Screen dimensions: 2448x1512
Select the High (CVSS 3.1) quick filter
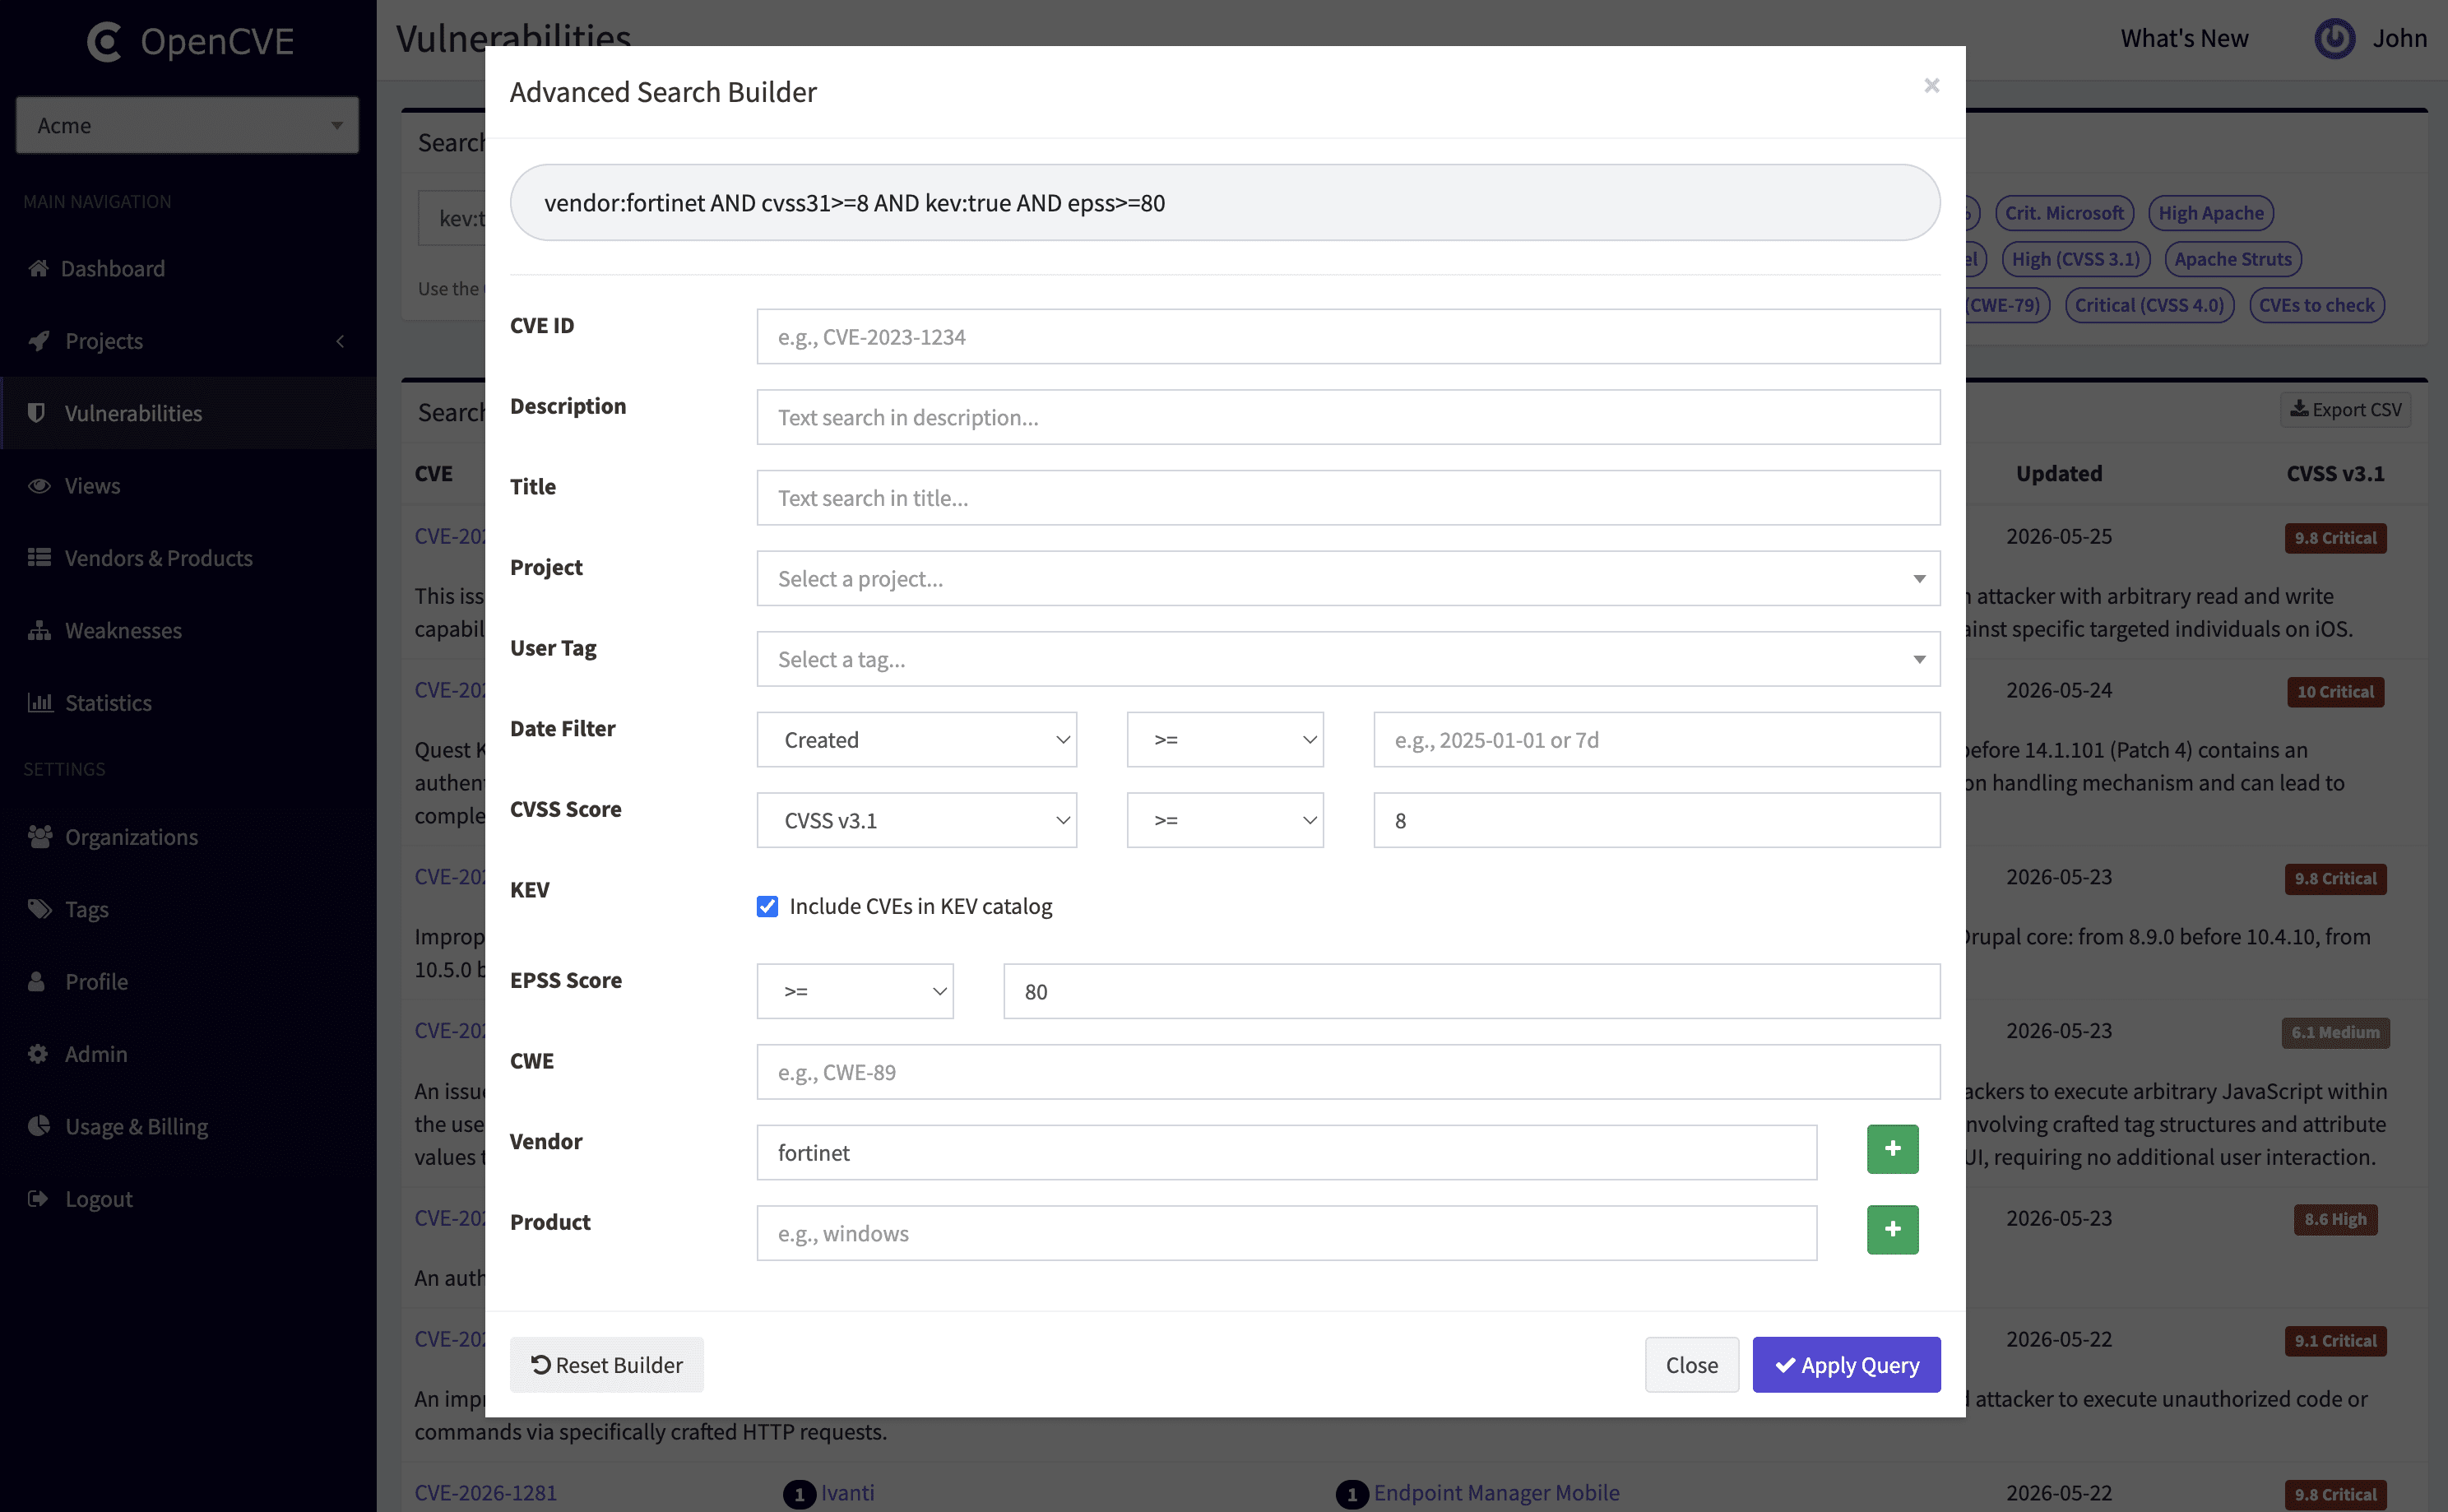tap(2075, 259)
